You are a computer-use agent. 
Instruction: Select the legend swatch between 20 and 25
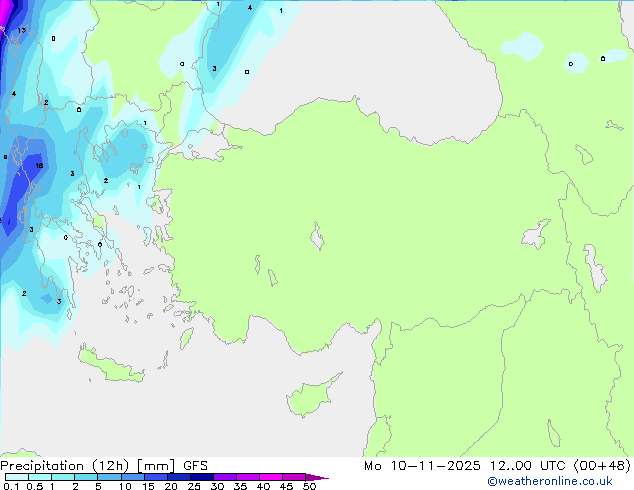(179, 477)
